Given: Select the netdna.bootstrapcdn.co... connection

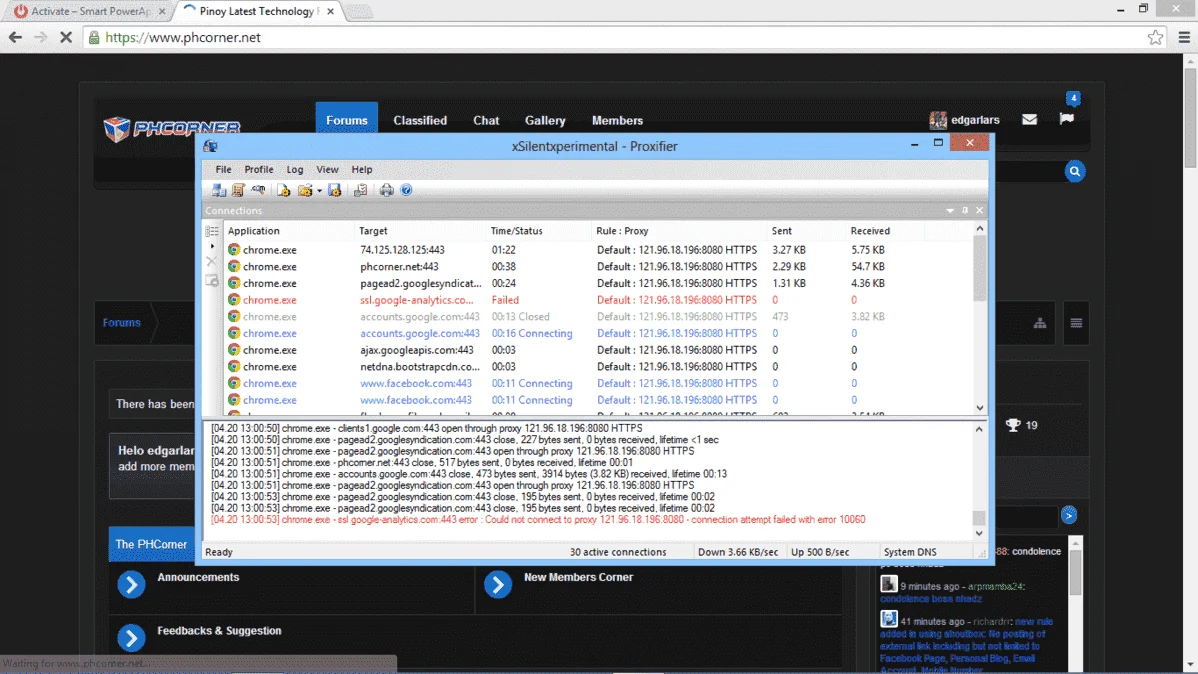Looking at the screenshot, I should 598,367.
